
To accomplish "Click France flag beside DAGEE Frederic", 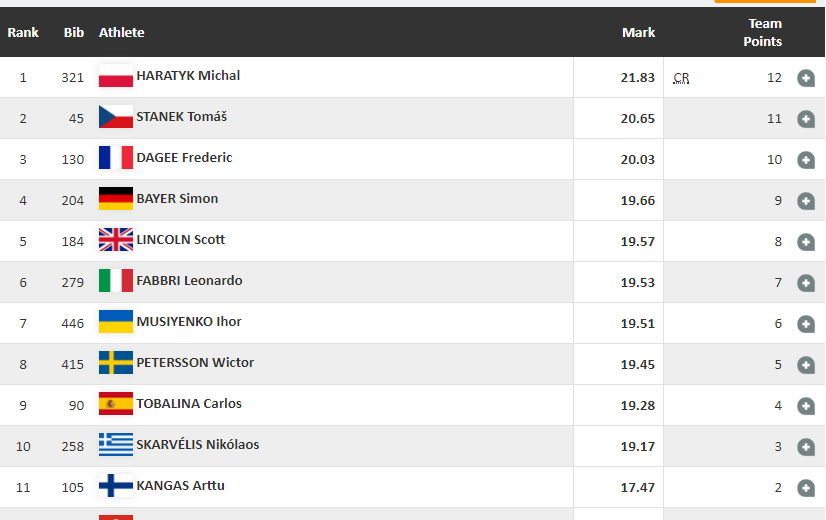I will click(116, 159).
